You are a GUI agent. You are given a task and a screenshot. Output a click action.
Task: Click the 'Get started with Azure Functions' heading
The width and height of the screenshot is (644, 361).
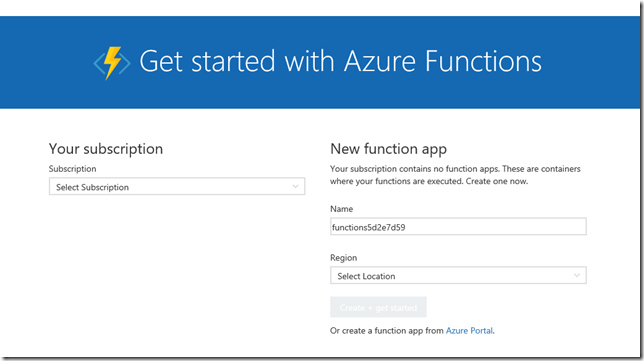(x=340, y=62)
